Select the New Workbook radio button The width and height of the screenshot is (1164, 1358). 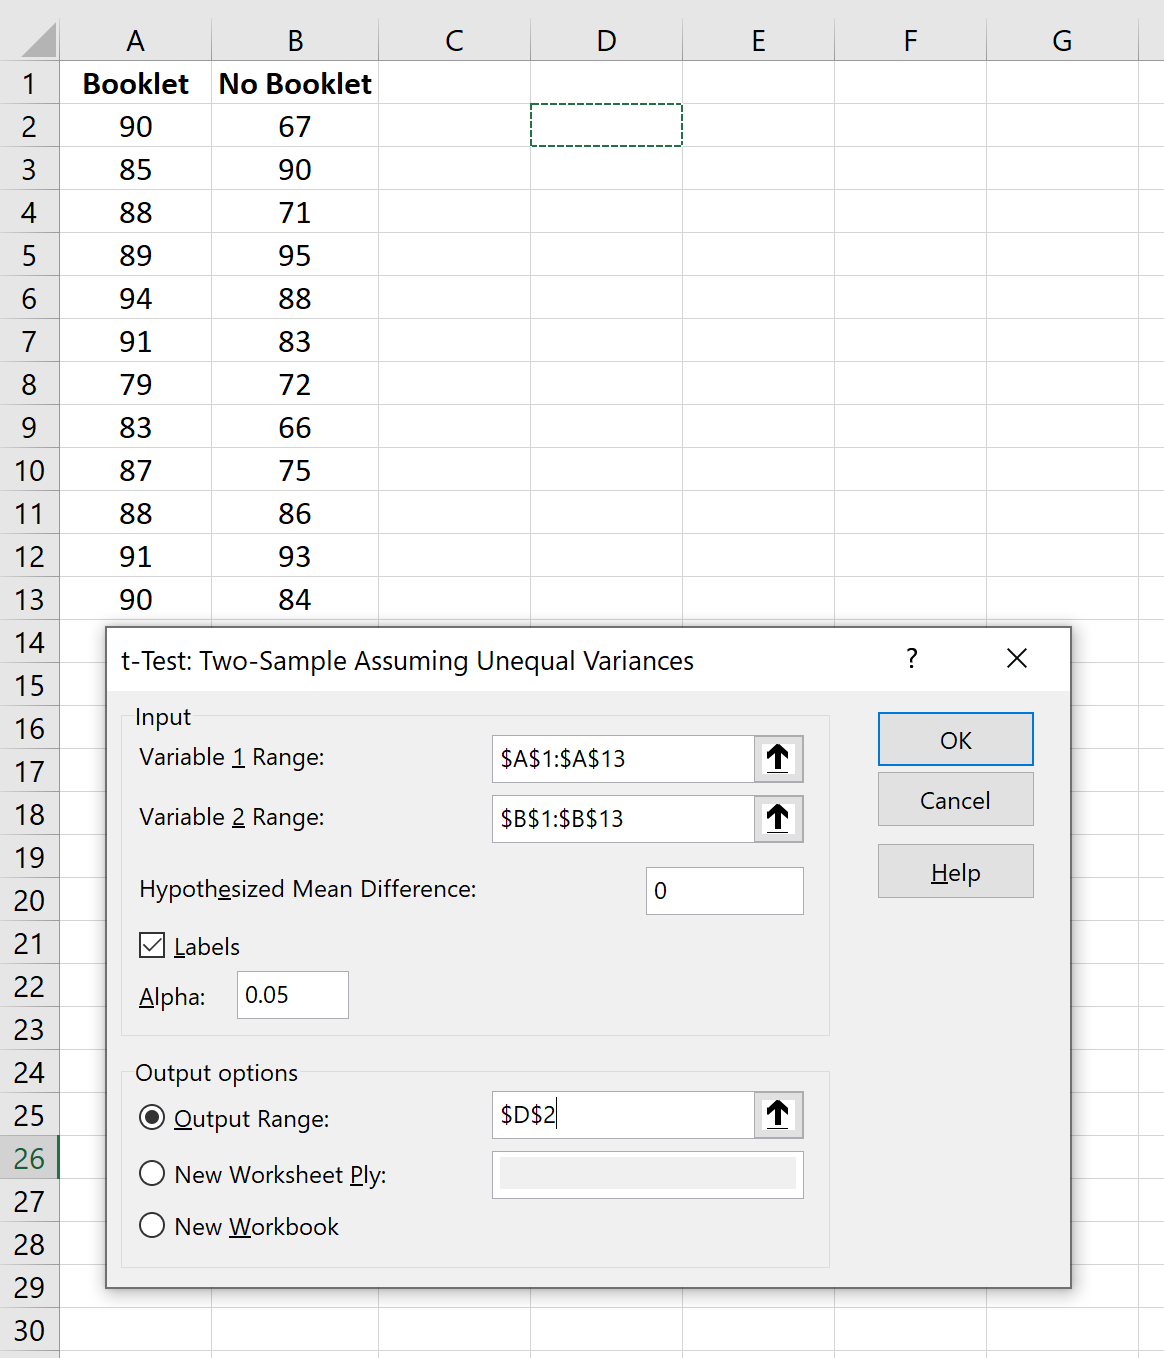click(x=152, y=1225)
